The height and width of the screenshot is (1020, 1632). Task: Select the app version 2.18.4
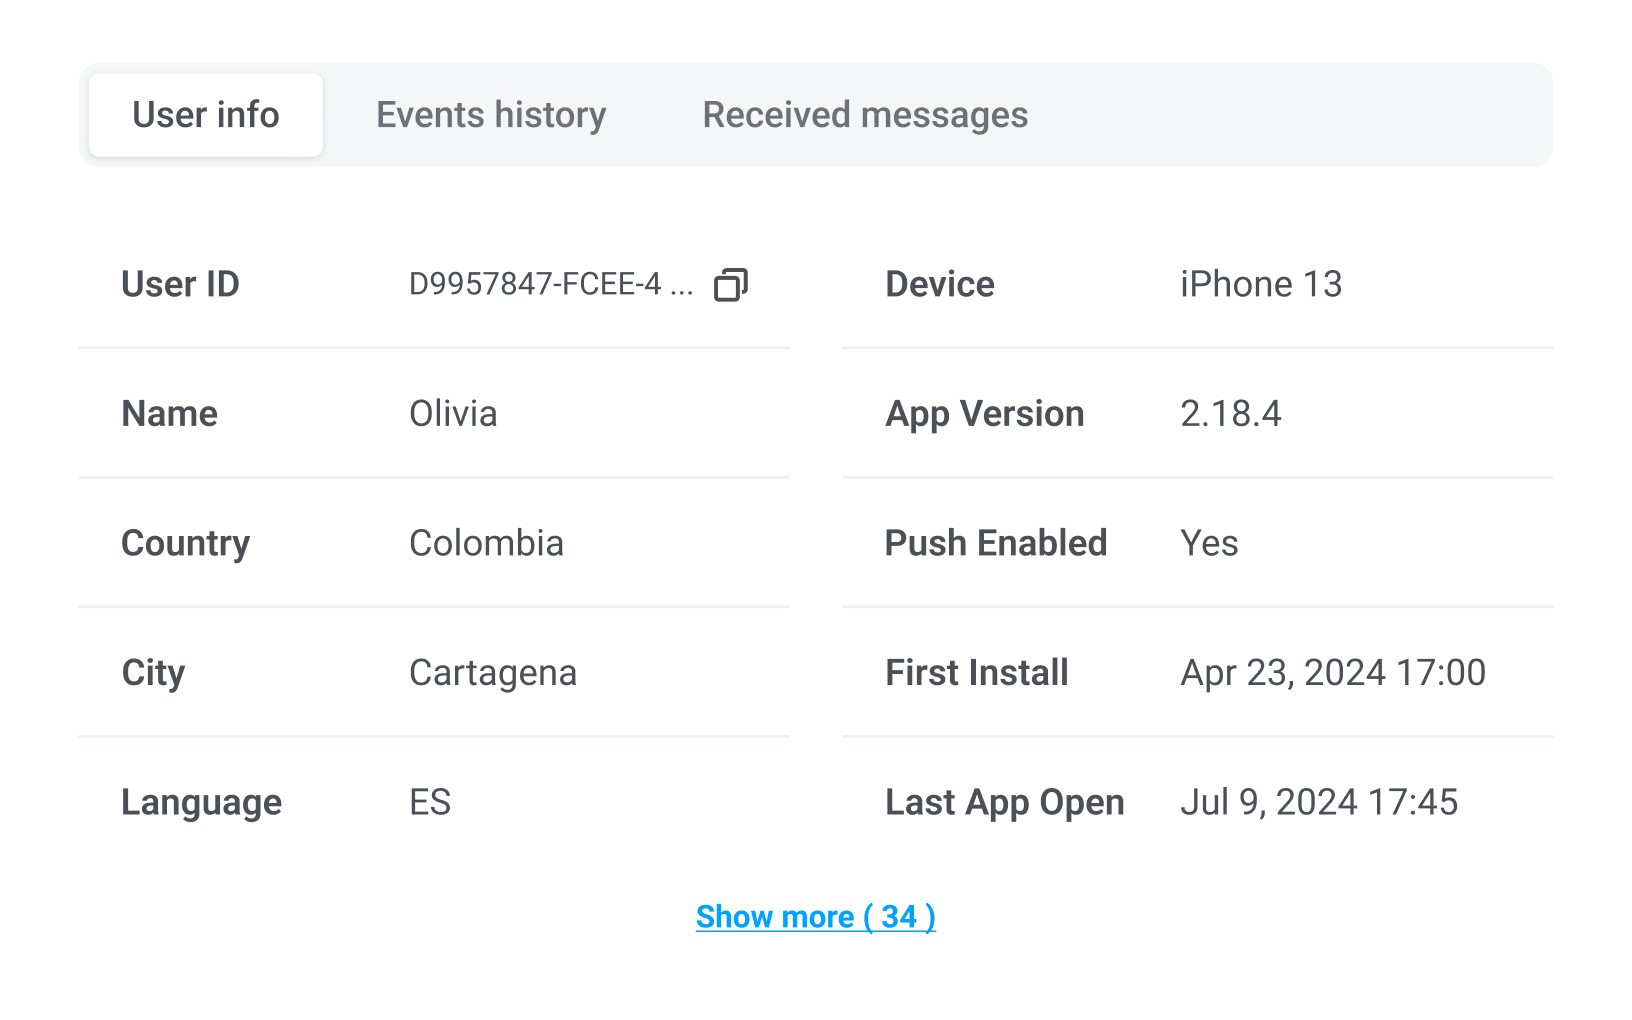pyautogui.click(x=1230, y=414)
